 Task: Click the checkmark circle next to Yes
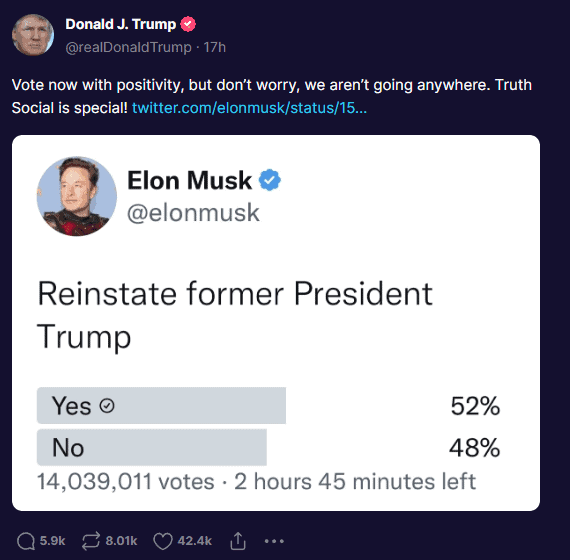[x=107, y=405]
